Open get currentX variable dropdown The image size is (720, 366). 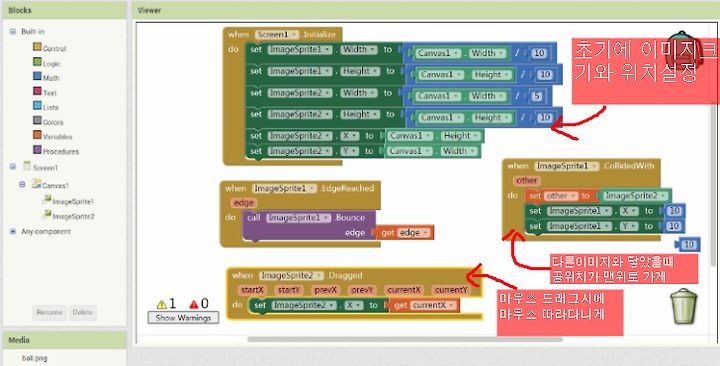coord(434,305)
